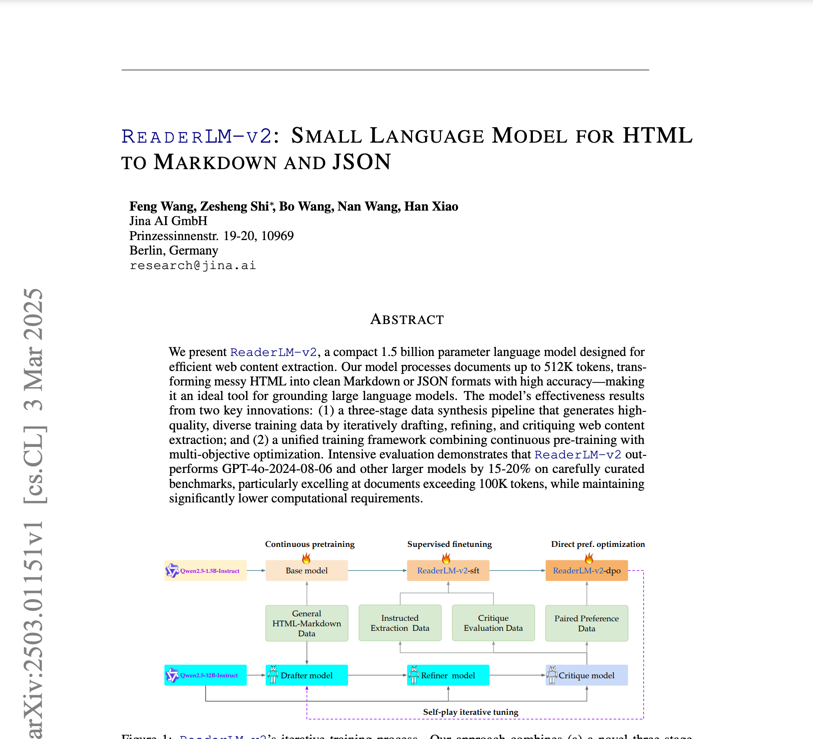
Task: Open the research@jina.ai email link
Action: 192,265
